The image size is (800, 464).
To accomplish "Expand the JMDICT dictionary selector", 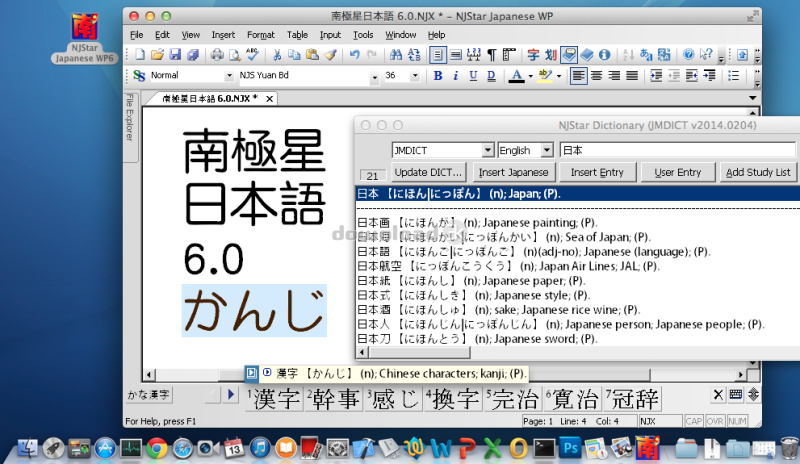I will 488,150.
